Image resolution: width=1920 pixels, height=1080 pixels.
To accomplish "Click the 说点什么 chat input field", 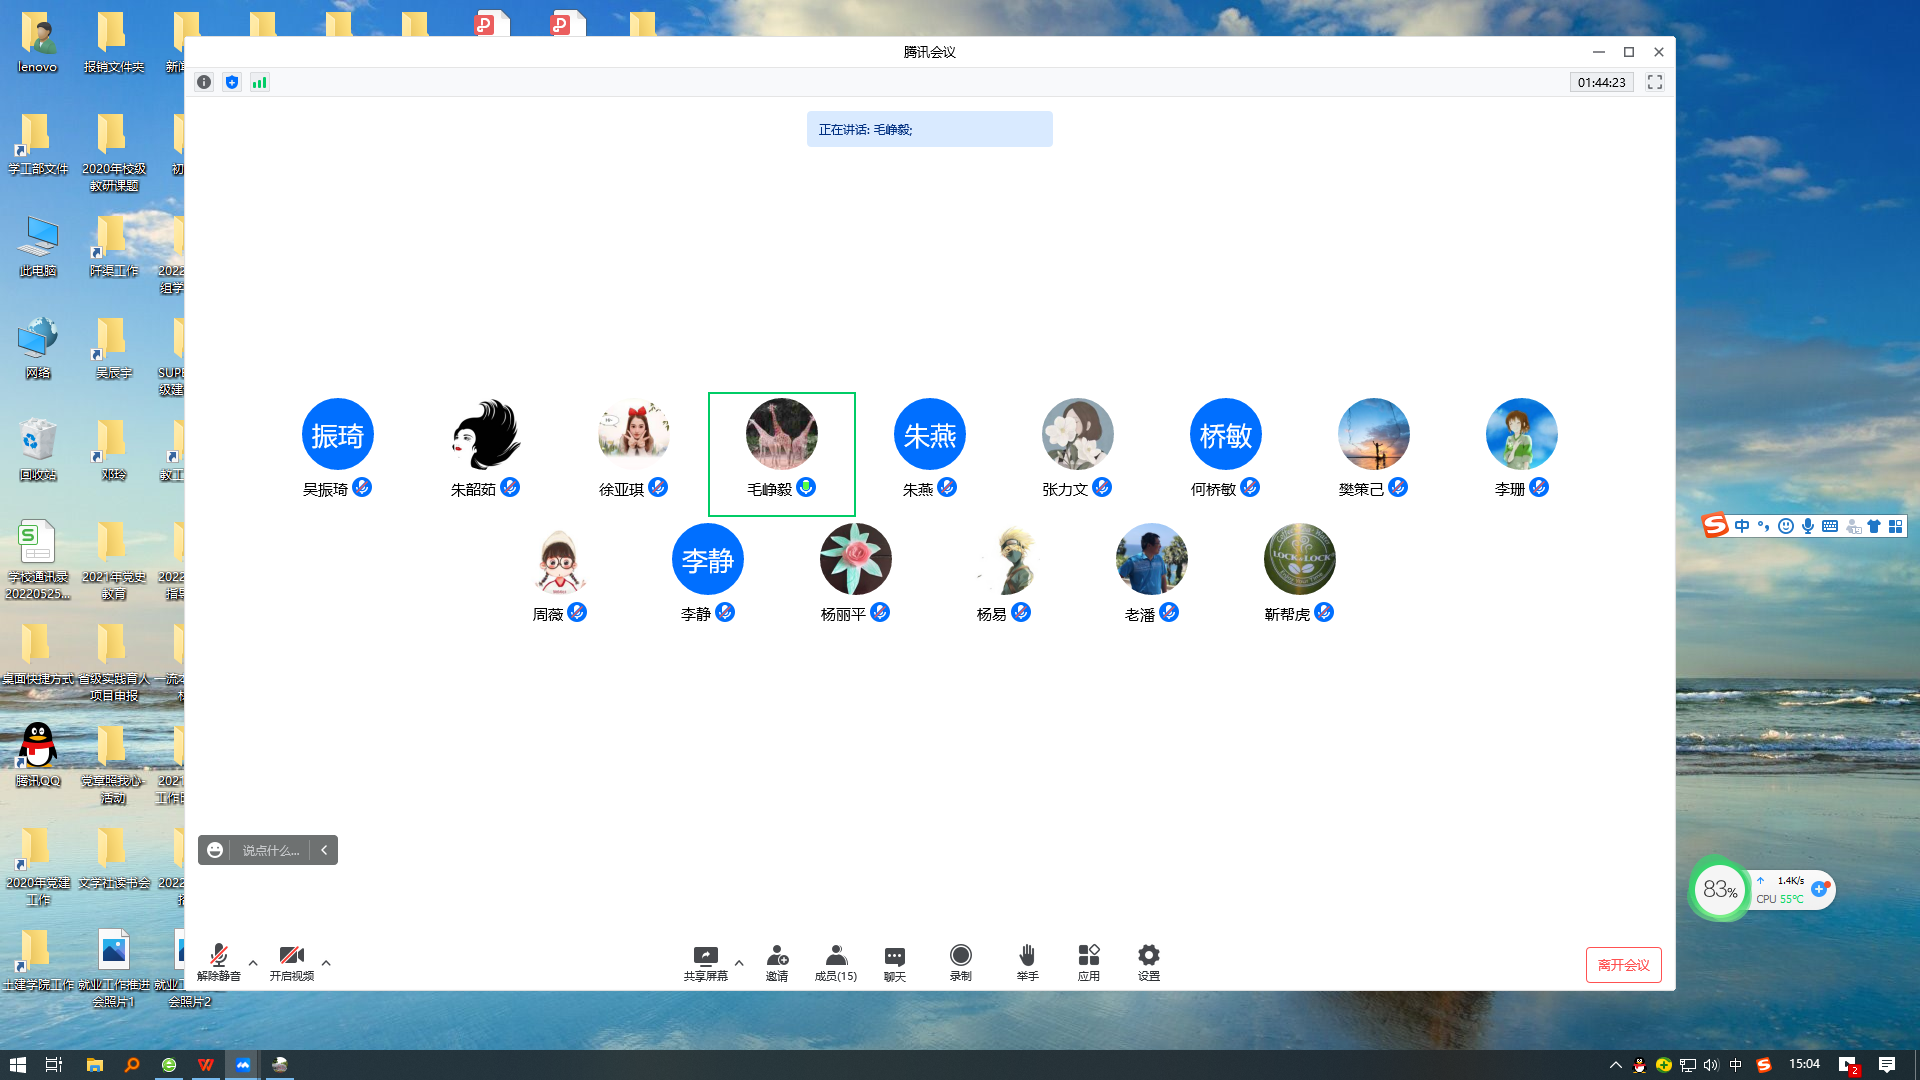I will [x=270, y=850].
